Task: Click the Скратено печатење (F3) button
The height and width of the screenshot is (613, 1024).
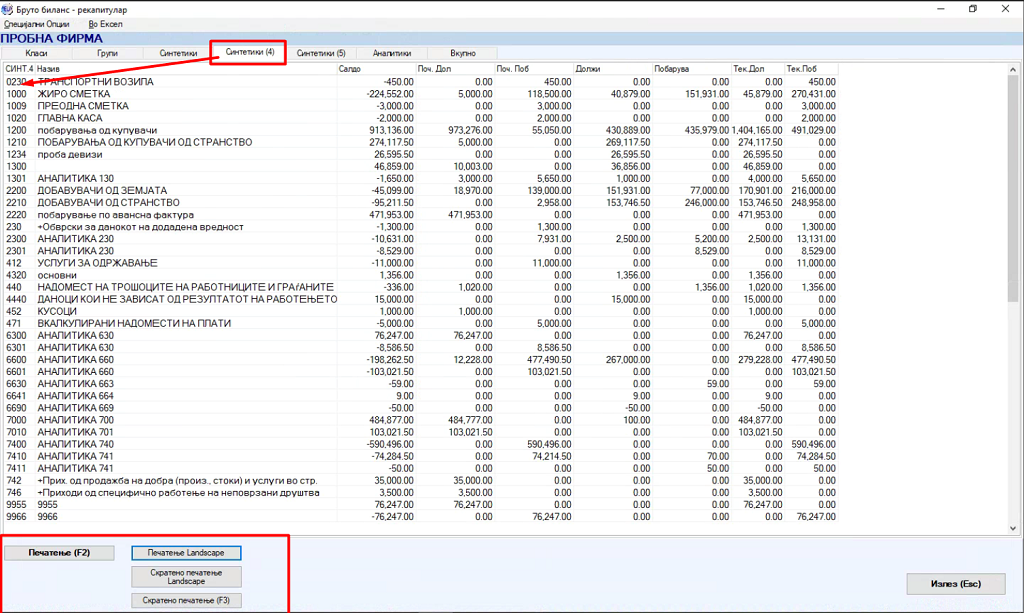Action: tap(186, 600)
